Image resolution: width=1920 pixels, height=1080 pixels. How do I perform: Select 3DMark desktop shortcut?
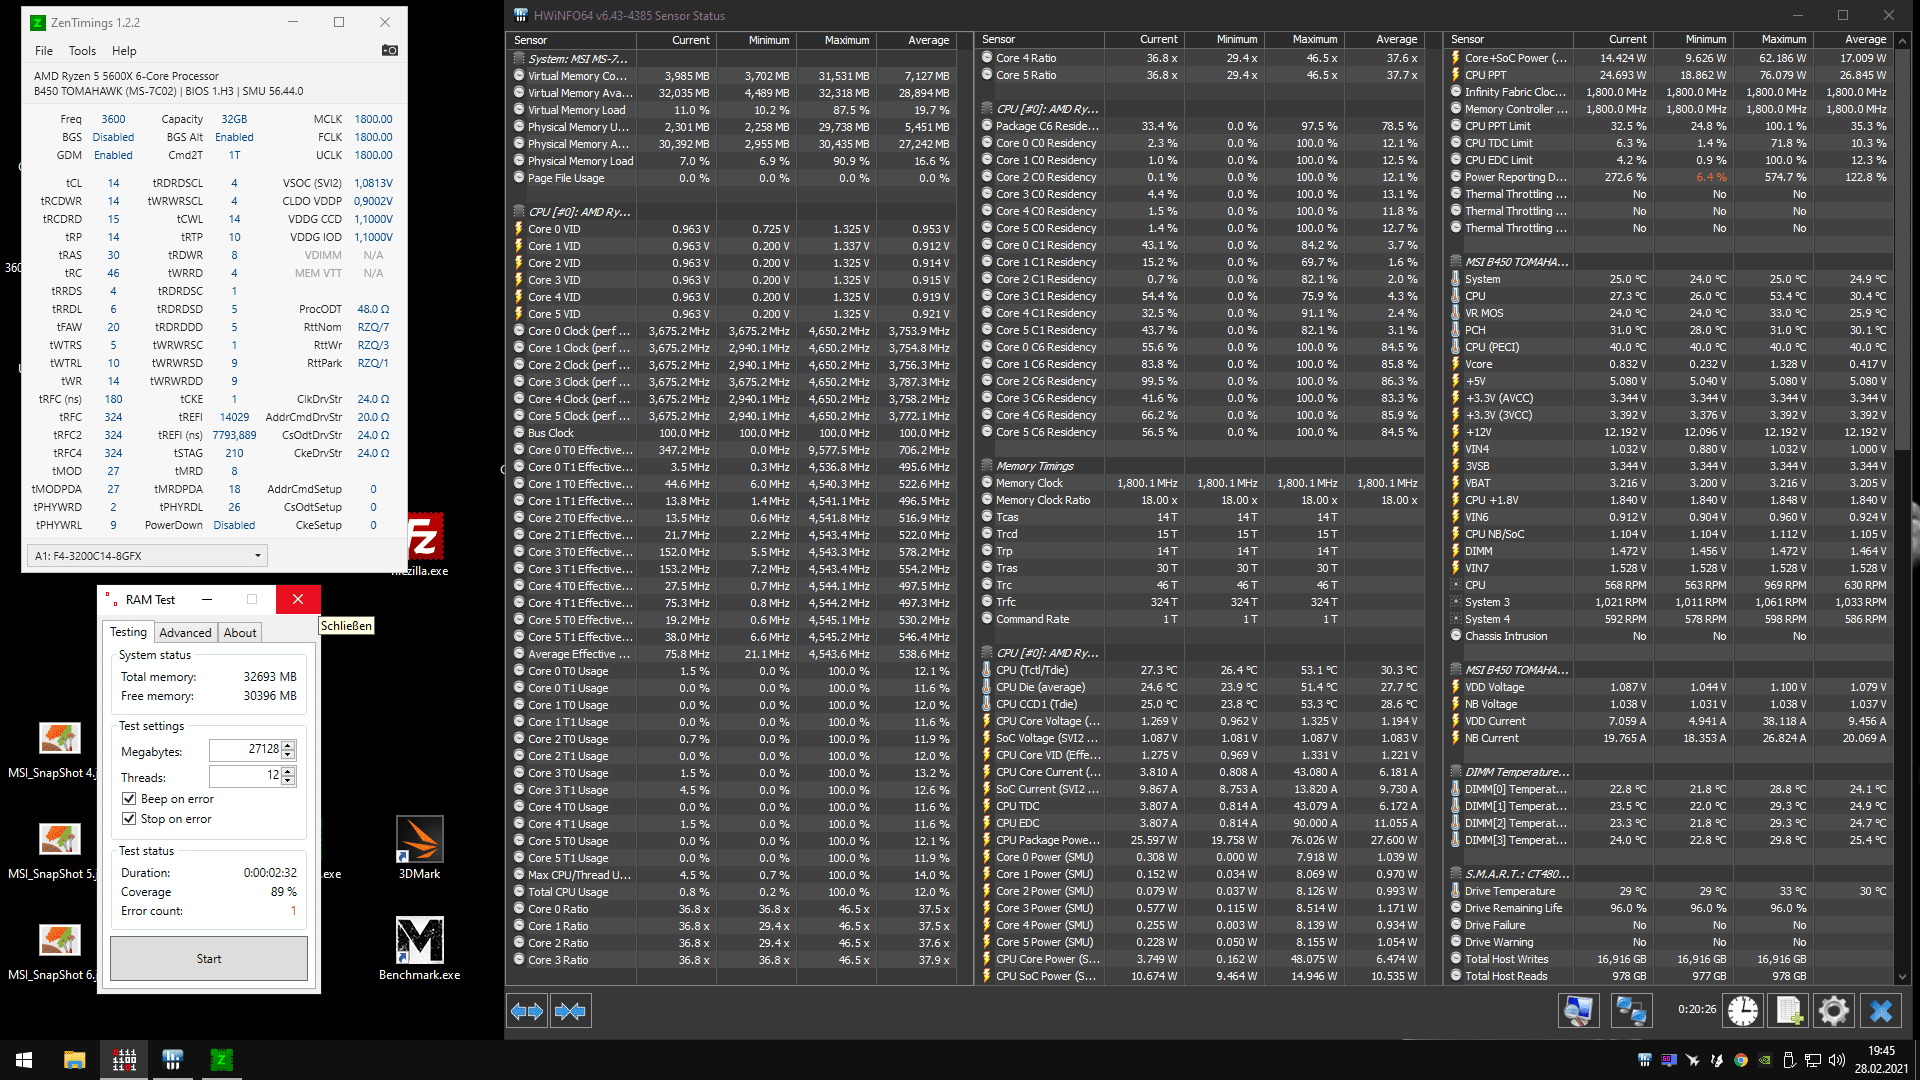pyautogui.click(x=420, y=848)
